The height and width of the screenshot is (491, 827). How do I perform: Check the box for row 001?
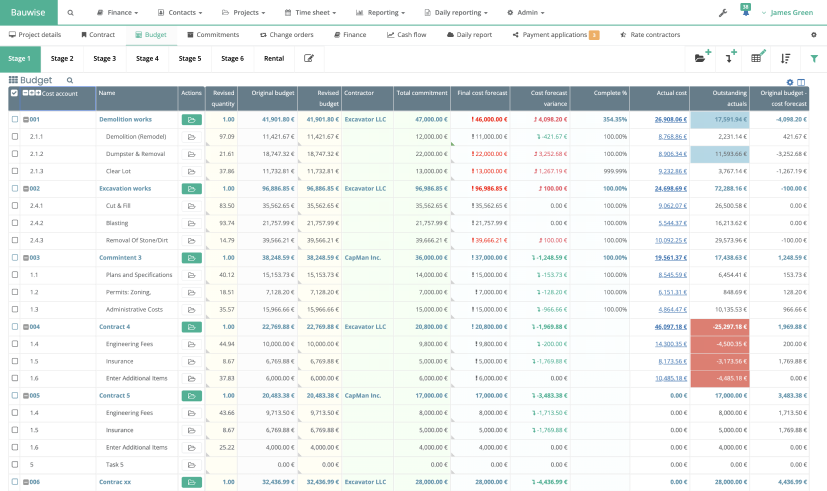pyautogui.click(x=14, y=119)
